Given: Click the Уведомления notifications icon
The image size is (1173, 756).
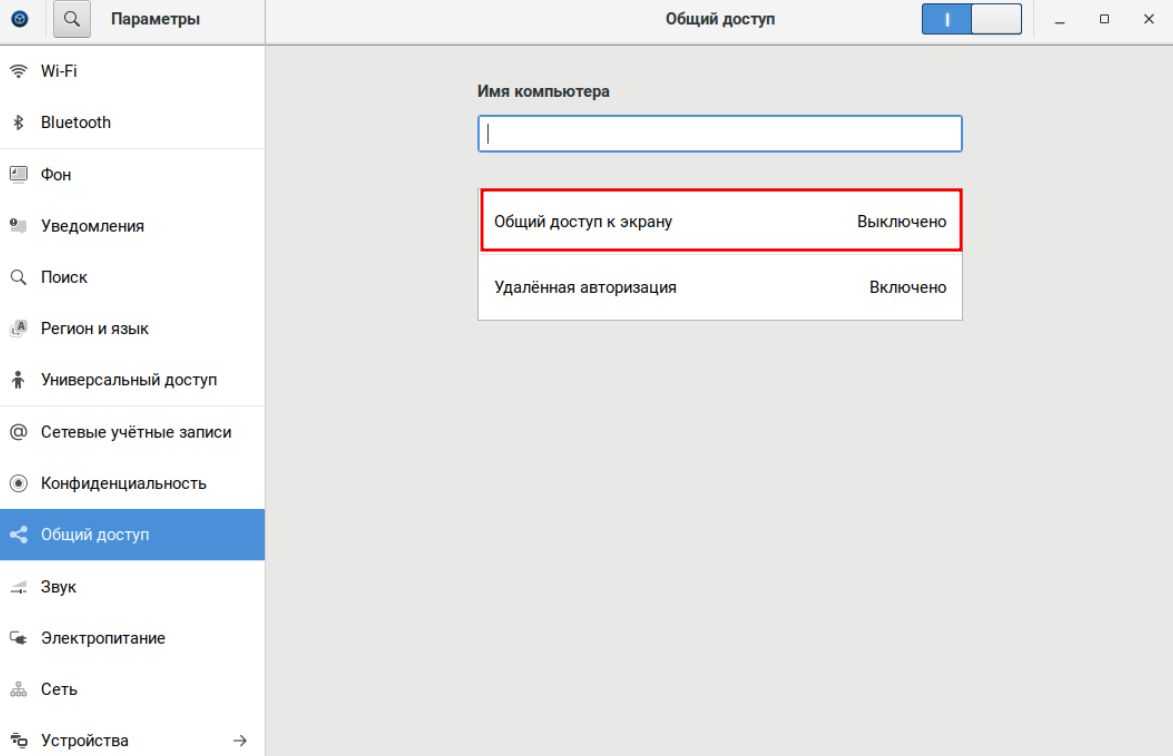Looking at the screenshot, I should point(18,226).
